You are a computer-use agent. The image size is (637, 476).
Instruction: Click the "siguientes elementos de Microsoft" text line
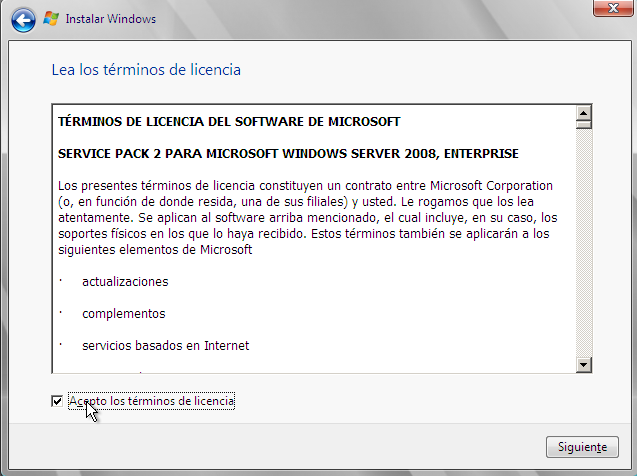(155, 250)
